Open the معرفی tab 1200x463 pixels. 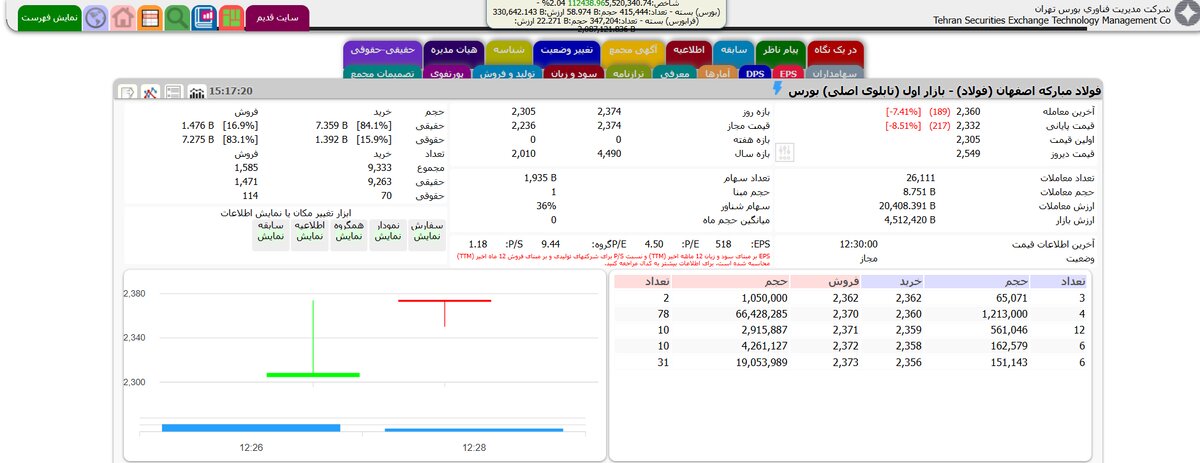point(676,72)
